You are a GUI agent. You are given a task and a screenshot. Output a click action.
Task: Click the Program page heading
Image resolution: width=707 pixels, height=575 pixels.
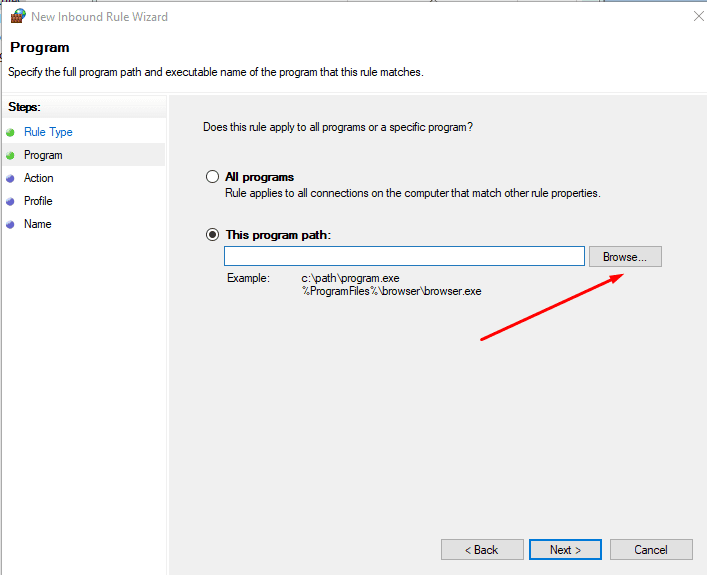pos(39,48)
